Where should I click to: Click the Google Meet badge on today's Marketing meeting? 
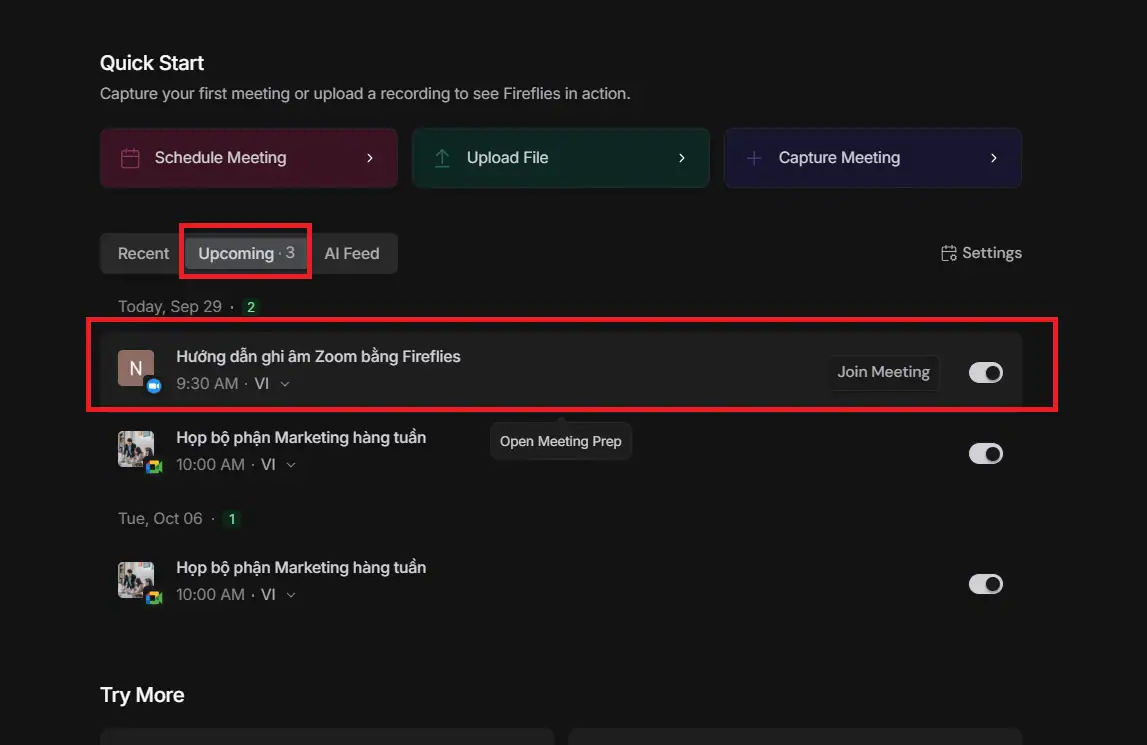coord(154,467)
